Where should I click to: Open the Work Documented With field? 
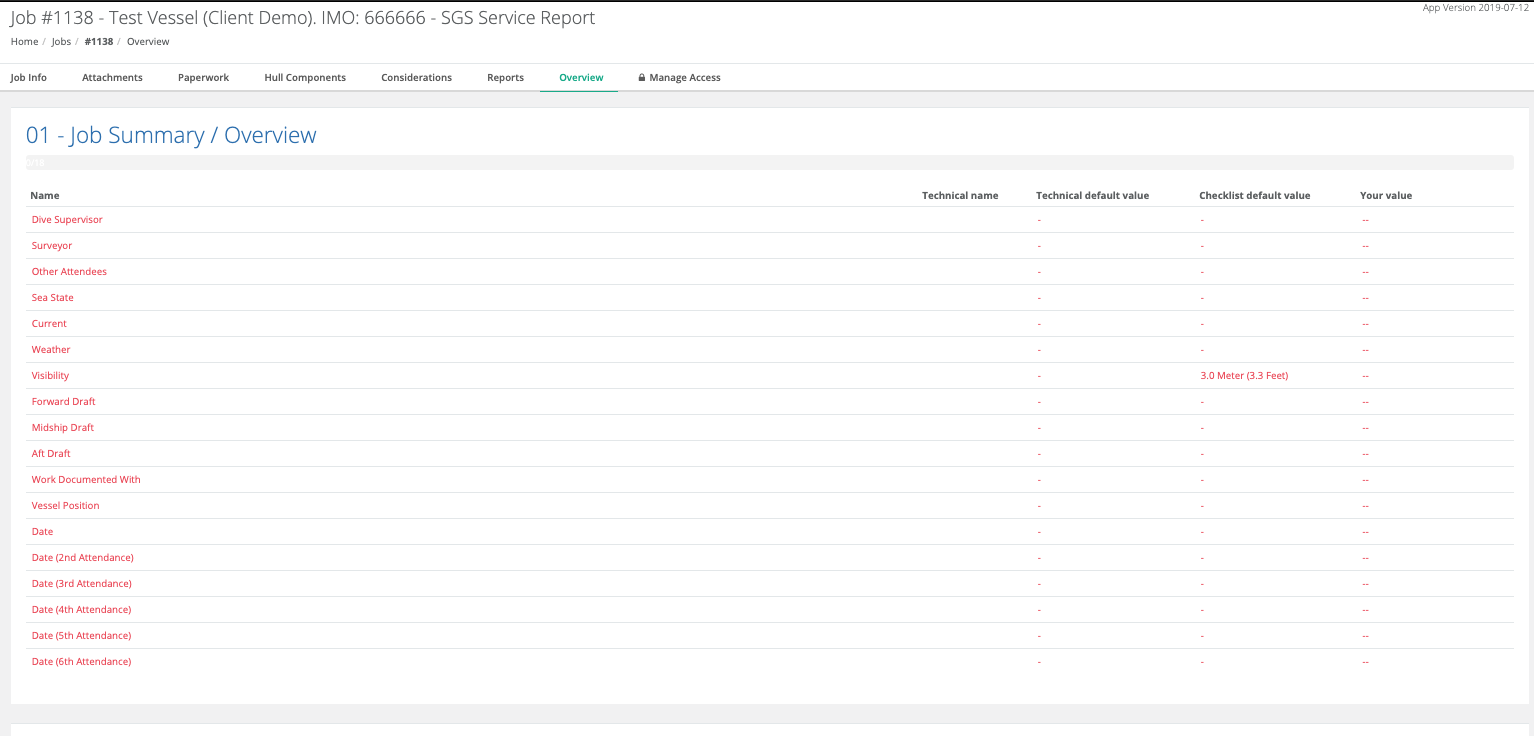tap(86, 479)
